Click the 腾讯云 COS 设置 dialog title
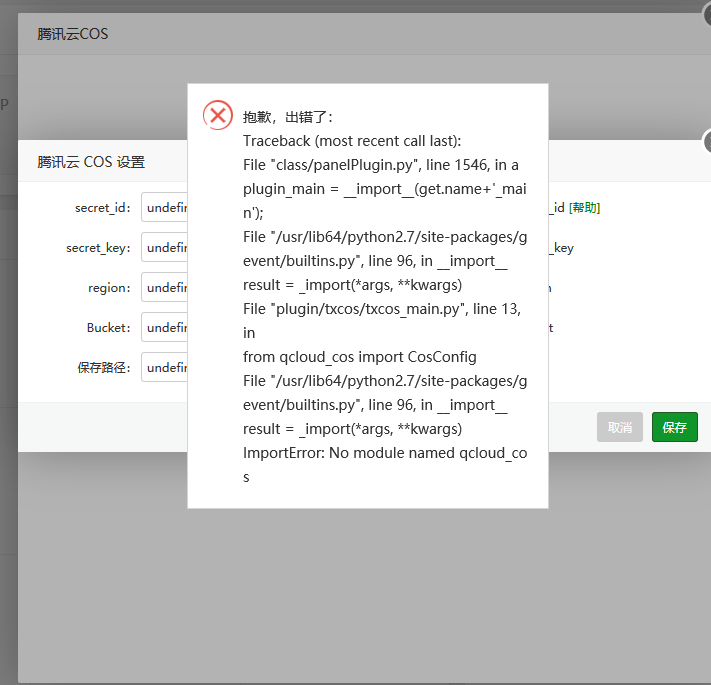 91,162
